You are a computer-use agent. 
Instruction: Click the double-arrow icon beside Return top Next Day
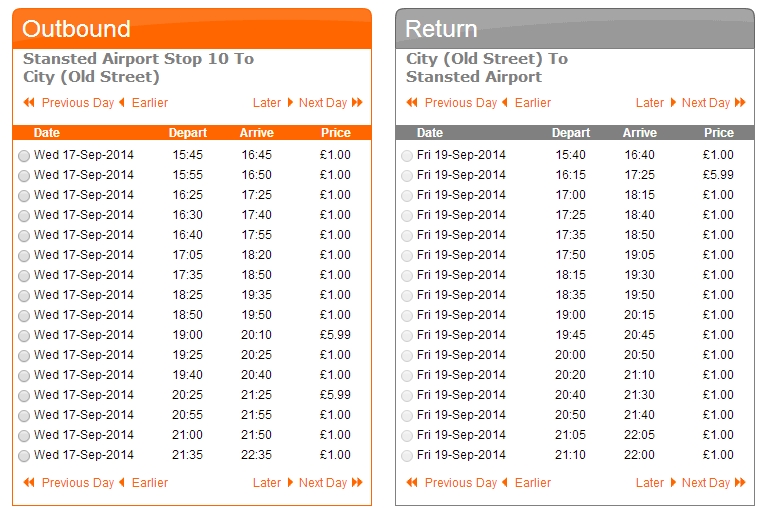(x=740, y=102)
